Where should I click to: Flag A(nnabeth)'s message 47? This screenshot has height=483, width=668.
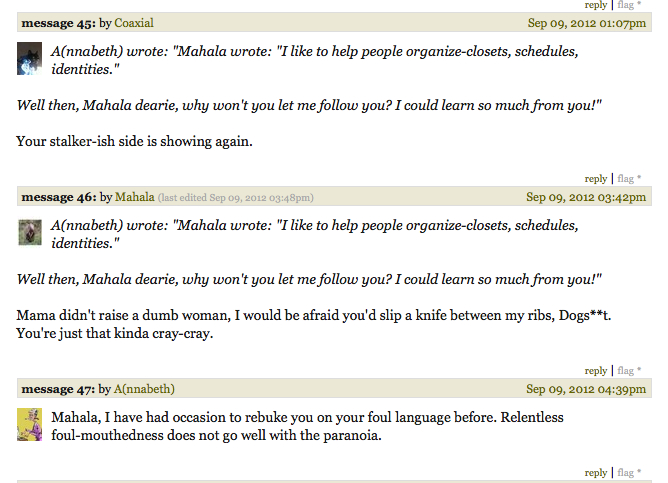626,473
